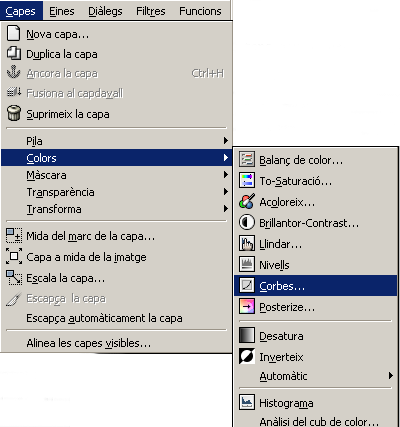Click the Inverteix icon

pyautogui.click(x=247, y=356)
